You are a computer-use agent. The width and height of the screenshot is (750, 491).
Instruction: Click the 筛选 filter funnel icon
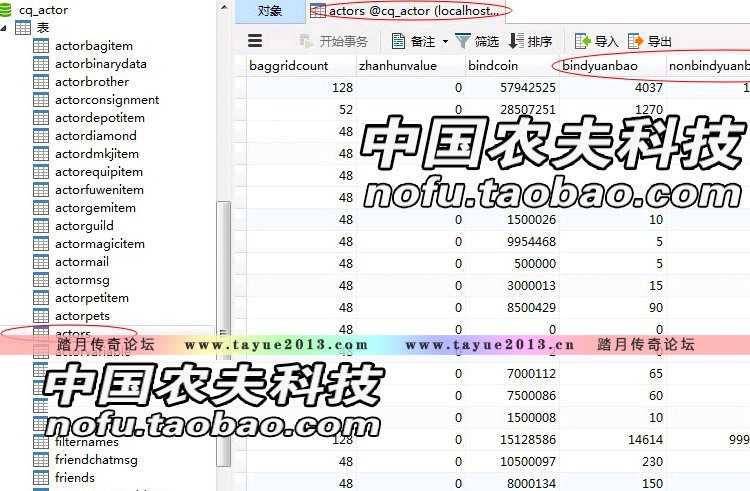(463, 41)
